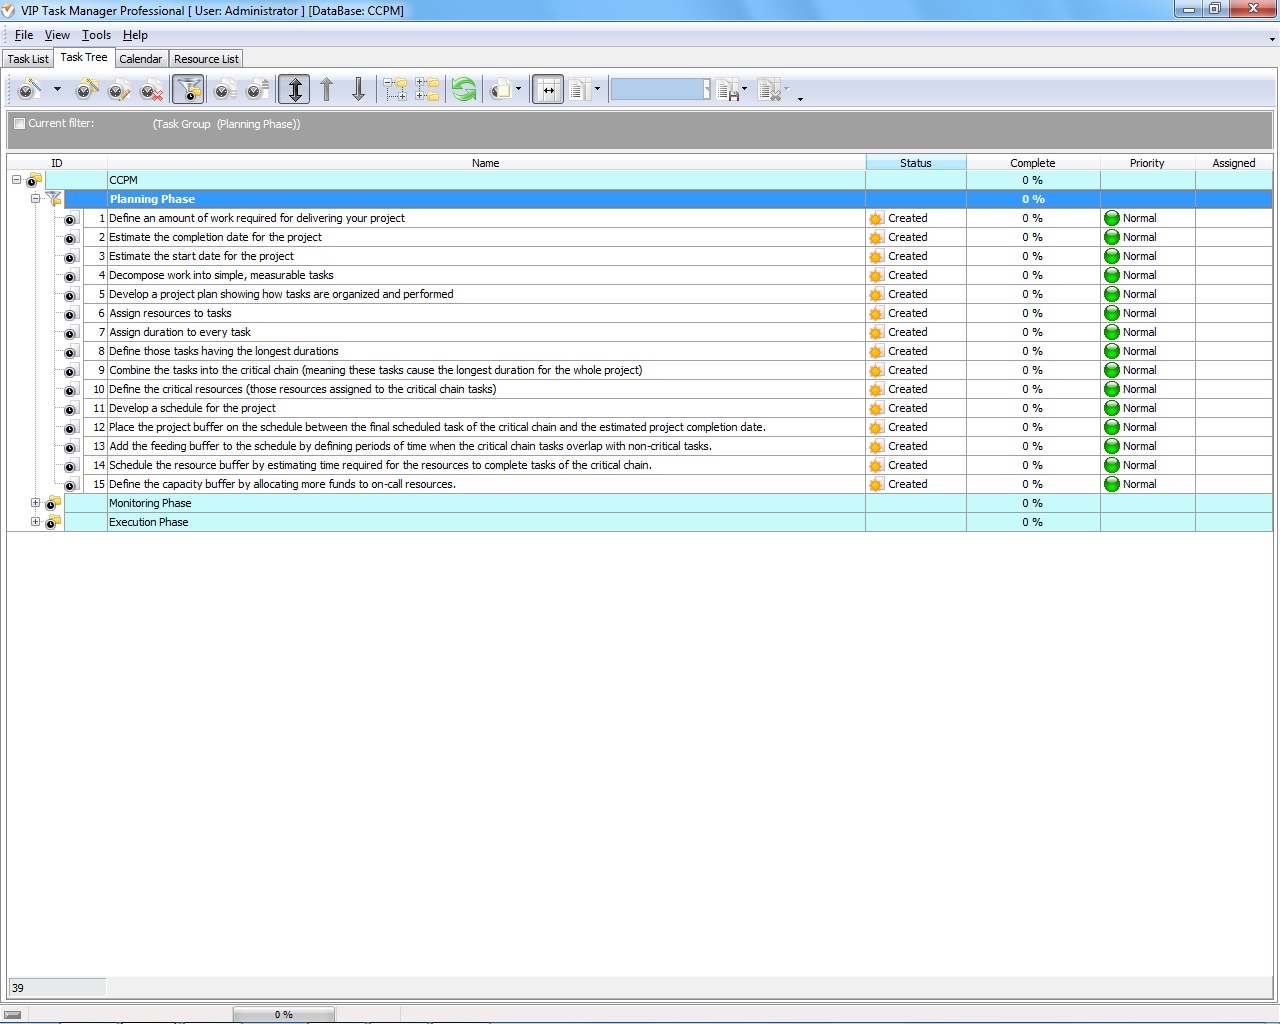Enable the Current filter checkbox

(x=19, y=124)
